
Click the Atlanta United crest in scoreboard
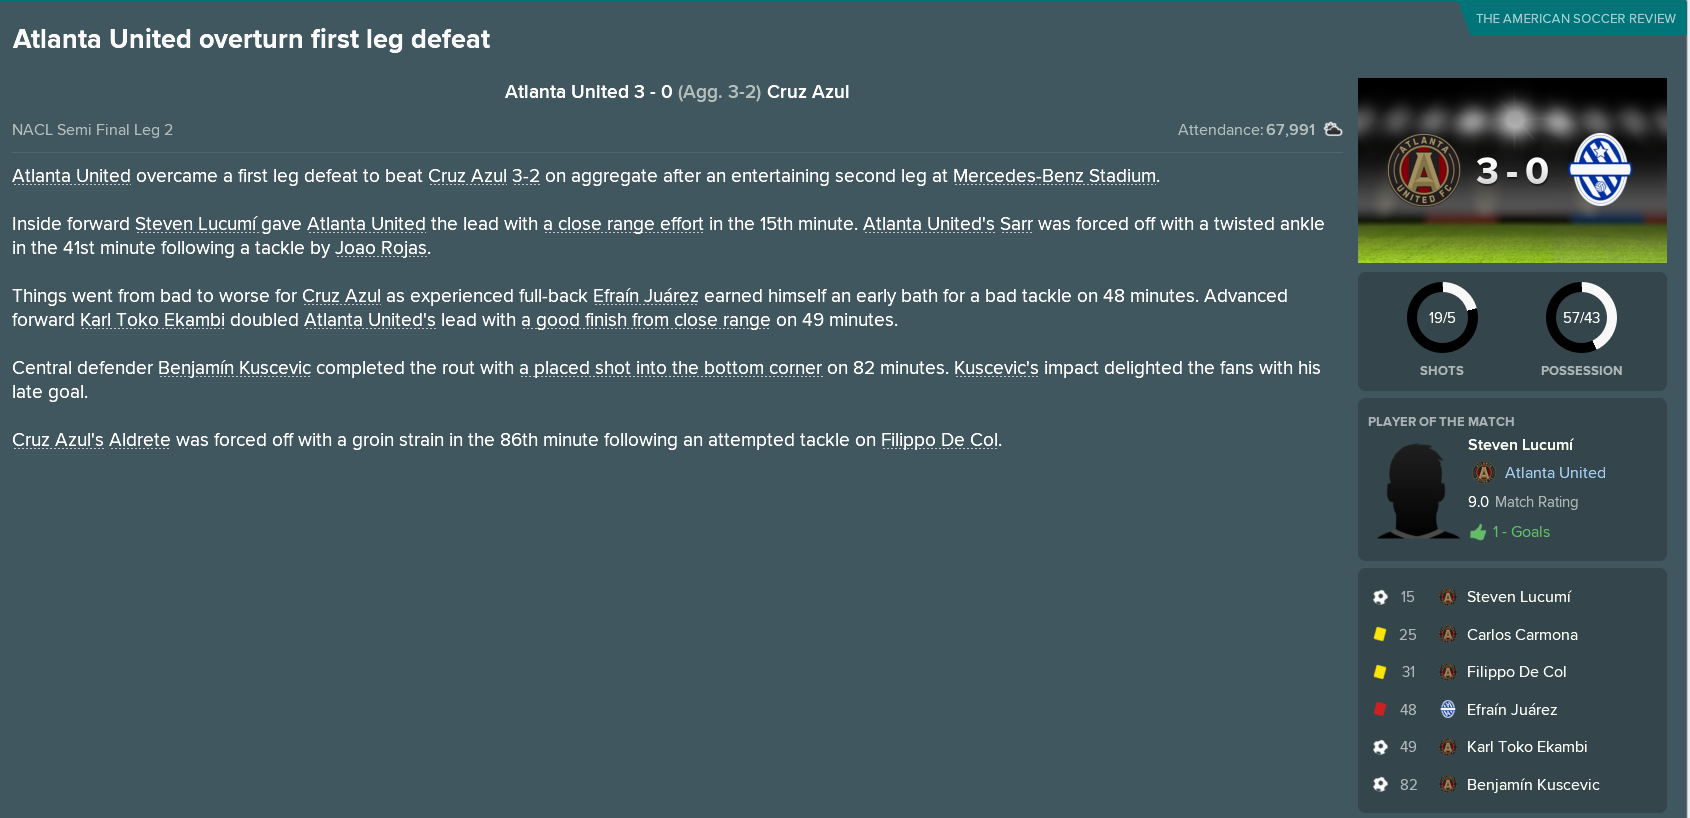pyautogui.click(x=1424, y=170)
